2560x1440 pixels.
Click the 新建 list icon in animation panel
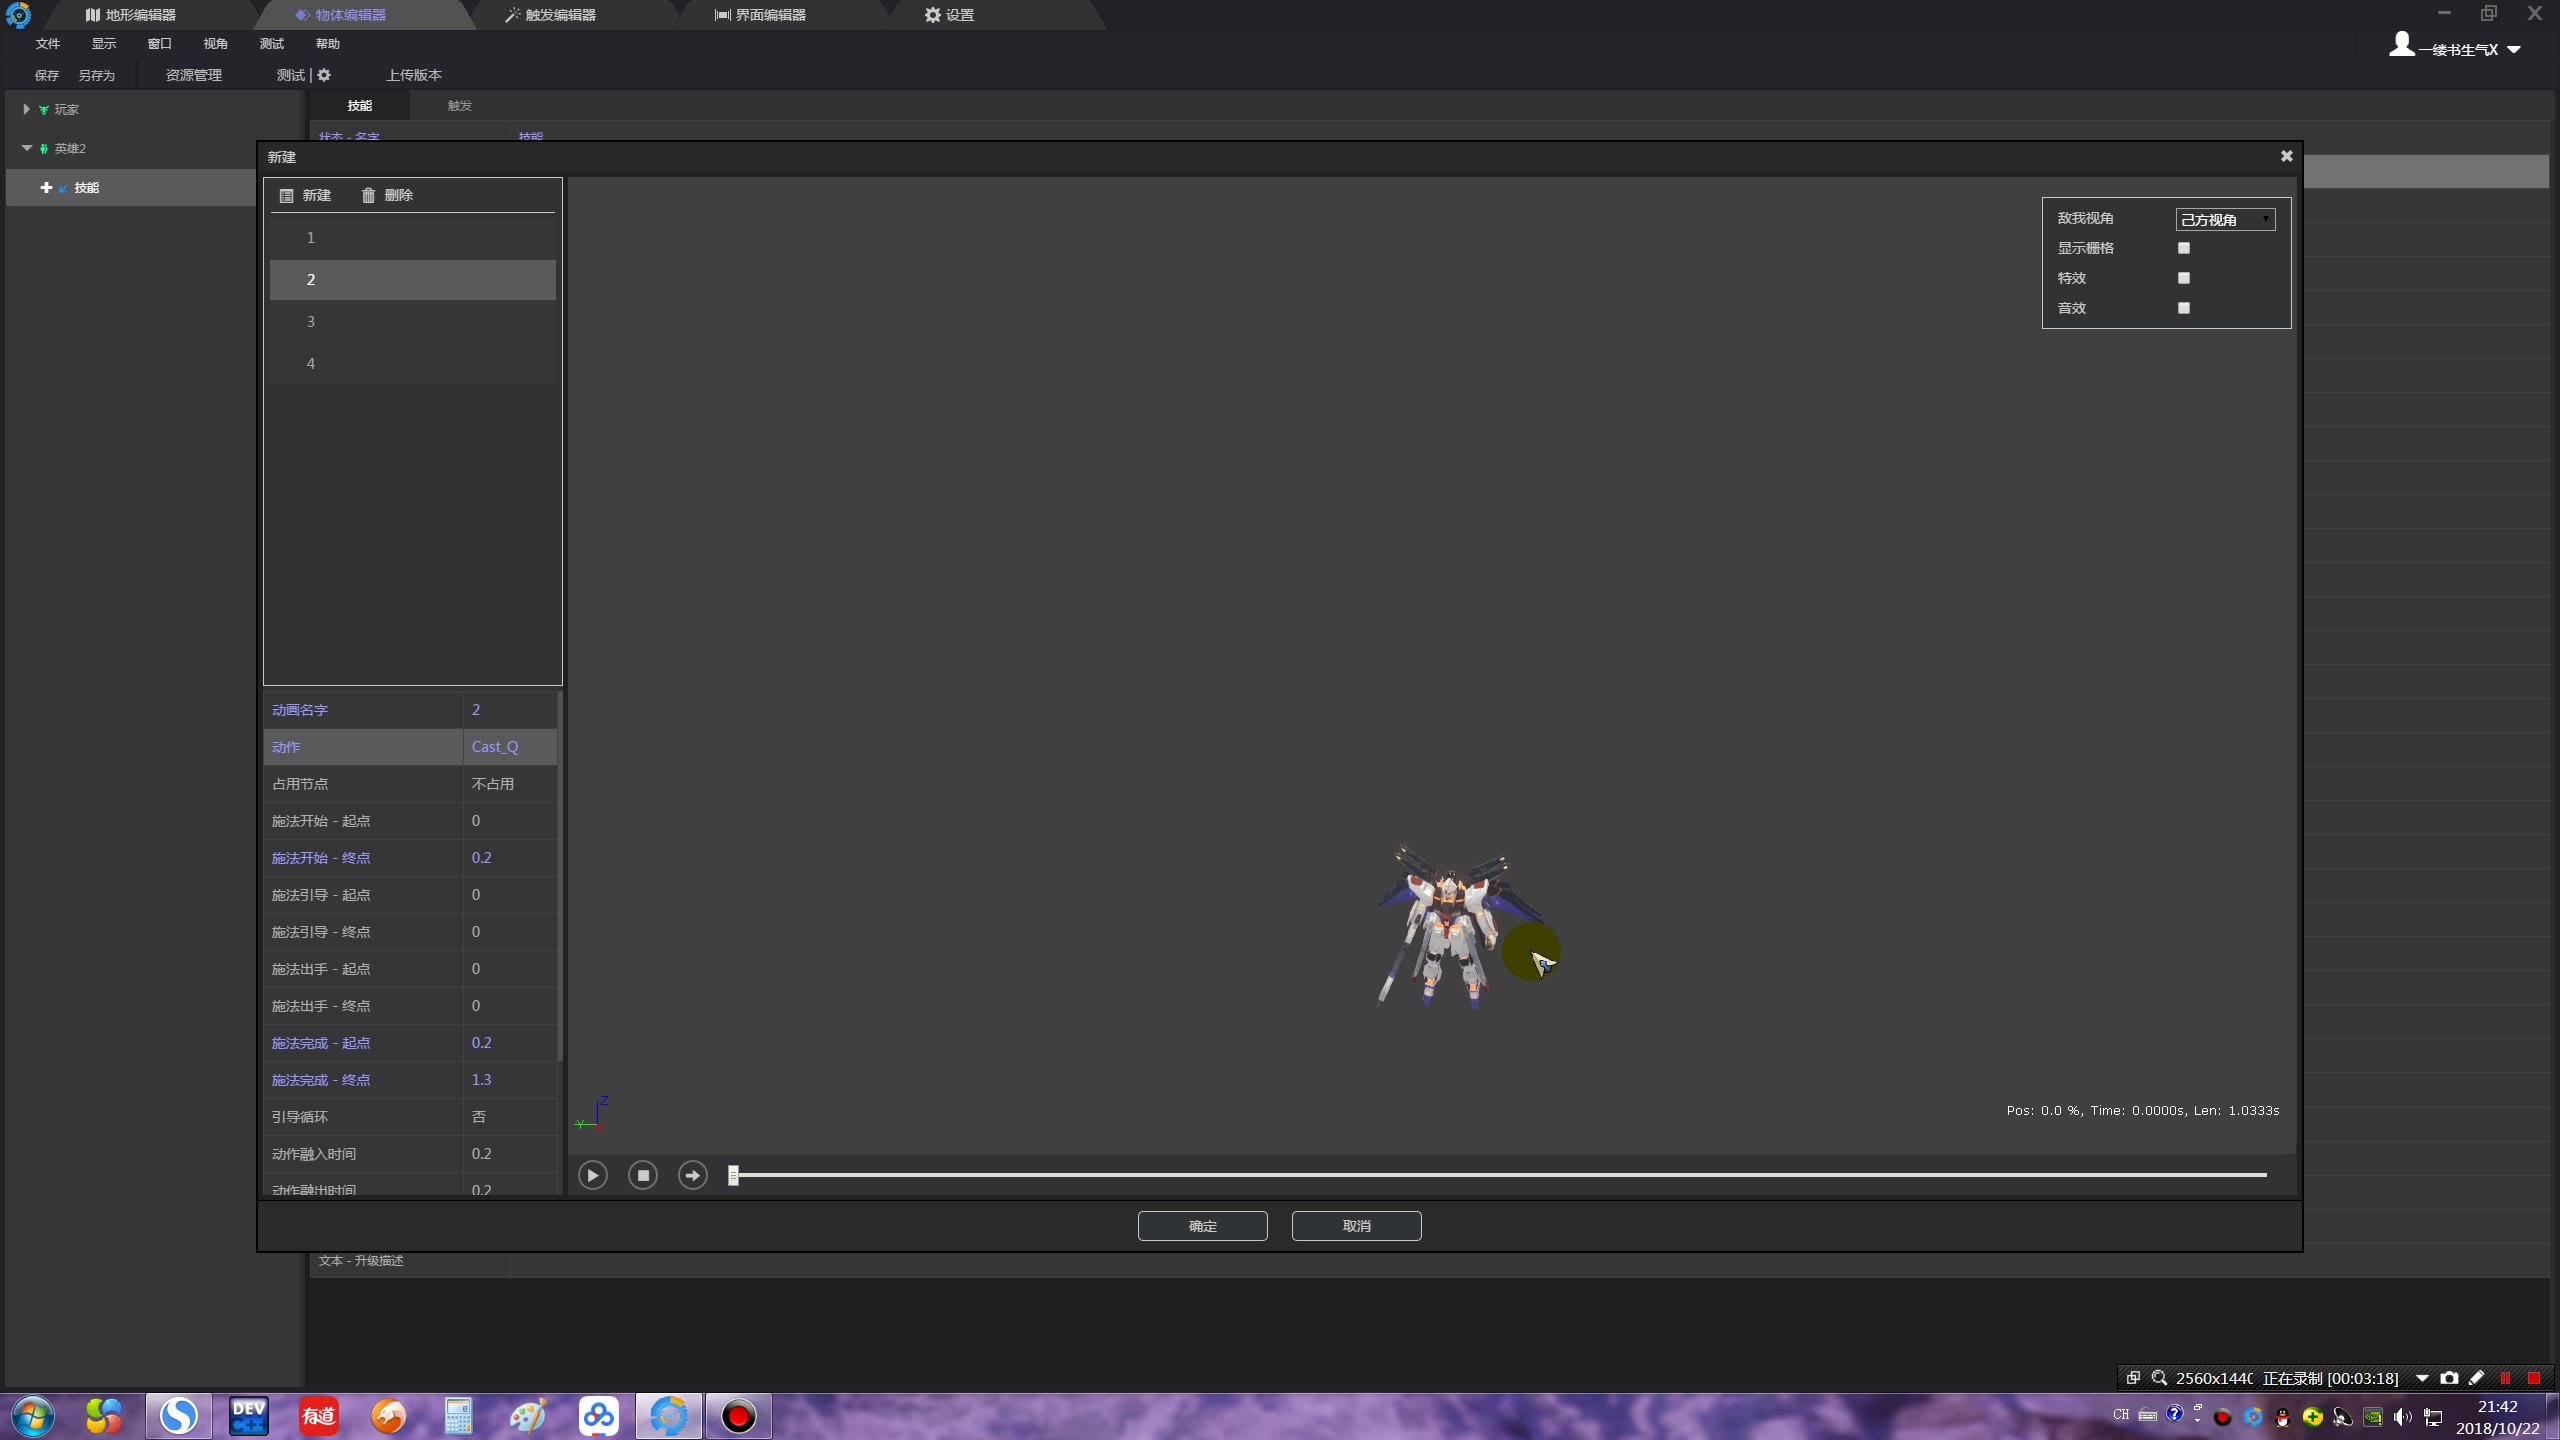coord(287,196)
